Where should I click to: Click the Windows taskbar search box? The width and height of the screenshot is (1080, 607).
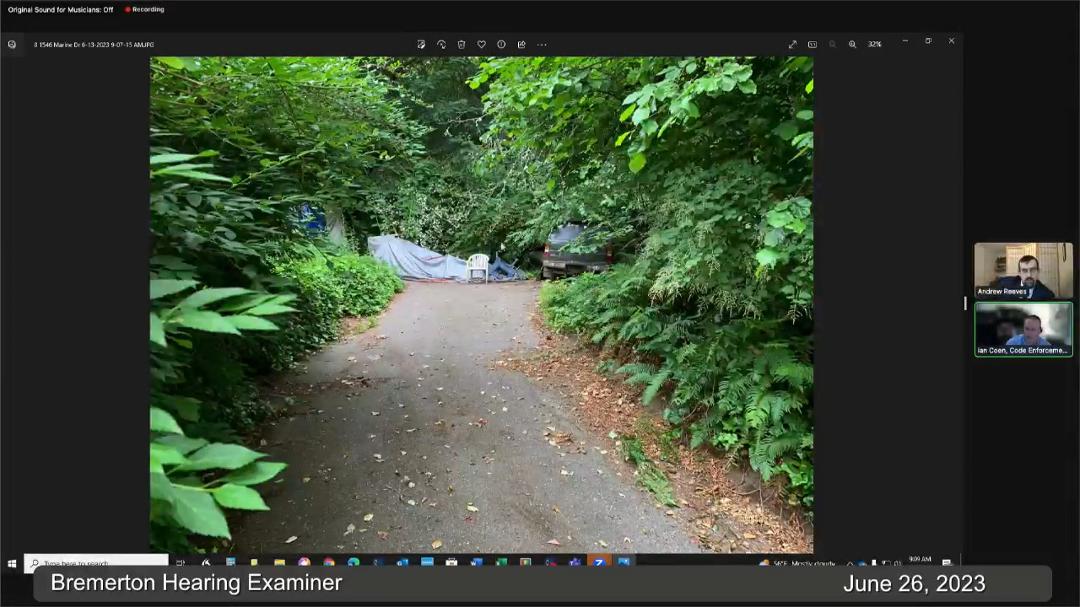click(96, 562)
